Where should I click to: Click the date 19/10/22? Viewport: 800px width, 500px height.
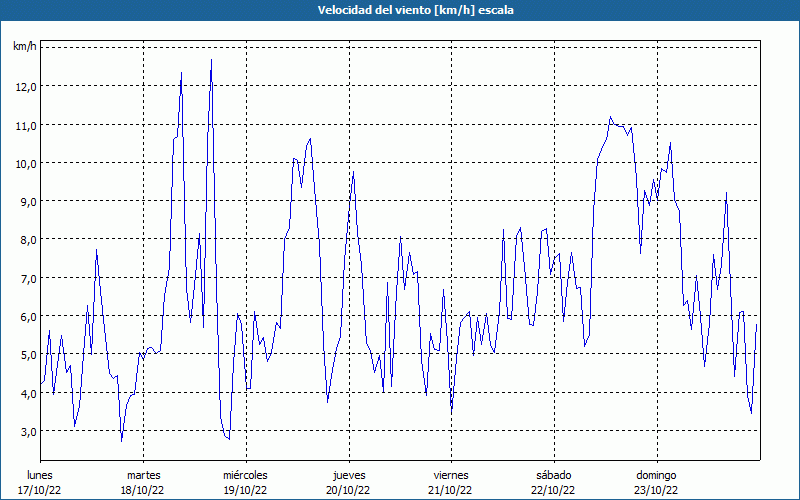tap(245, 490)
